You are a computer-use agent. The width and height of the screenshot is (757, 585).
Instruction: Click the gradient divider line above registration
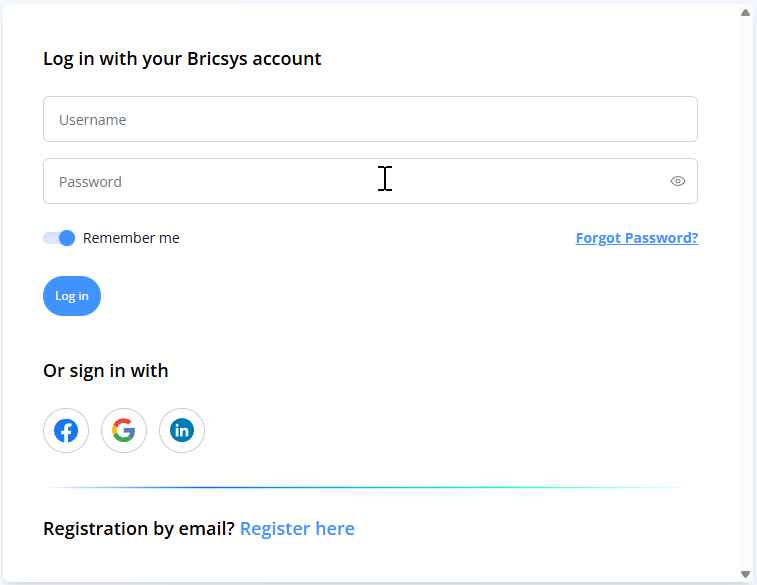tap(370, 487)
